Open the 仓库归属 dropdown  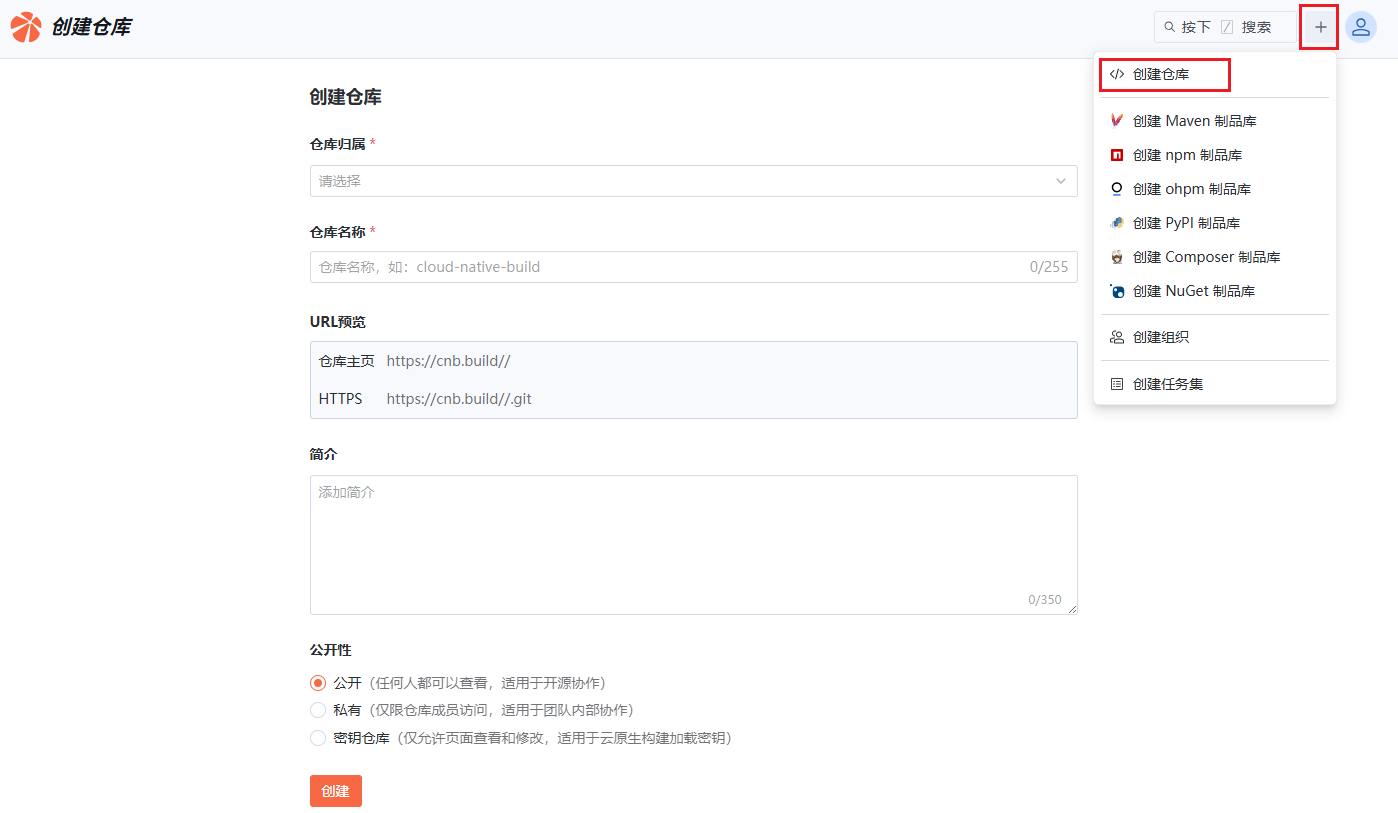click(x=693, y=181)
